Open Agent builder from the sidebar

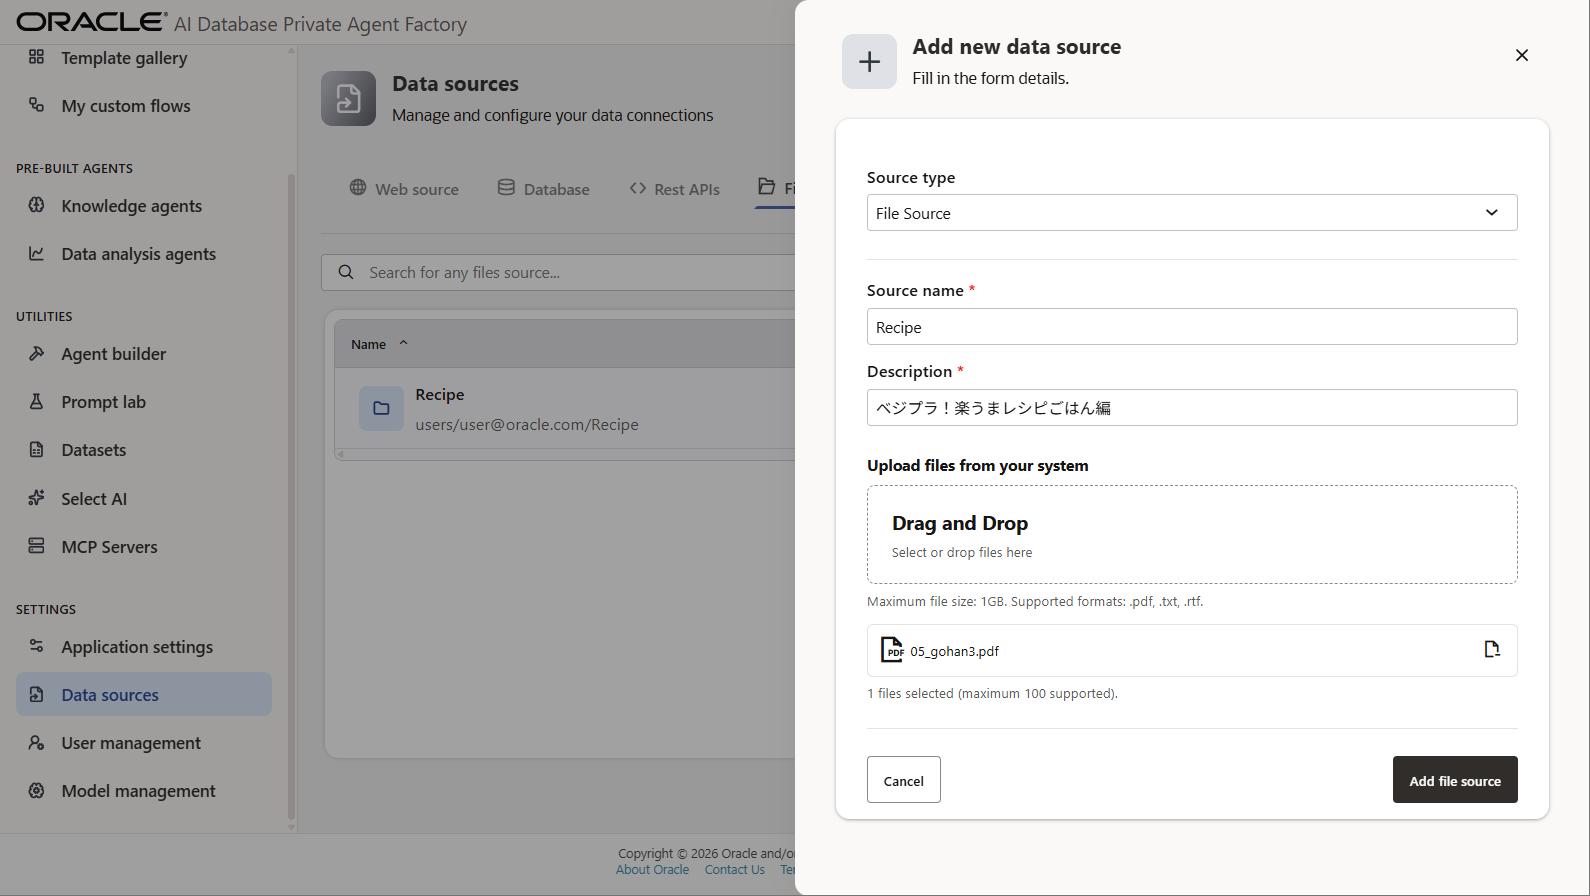113,354
